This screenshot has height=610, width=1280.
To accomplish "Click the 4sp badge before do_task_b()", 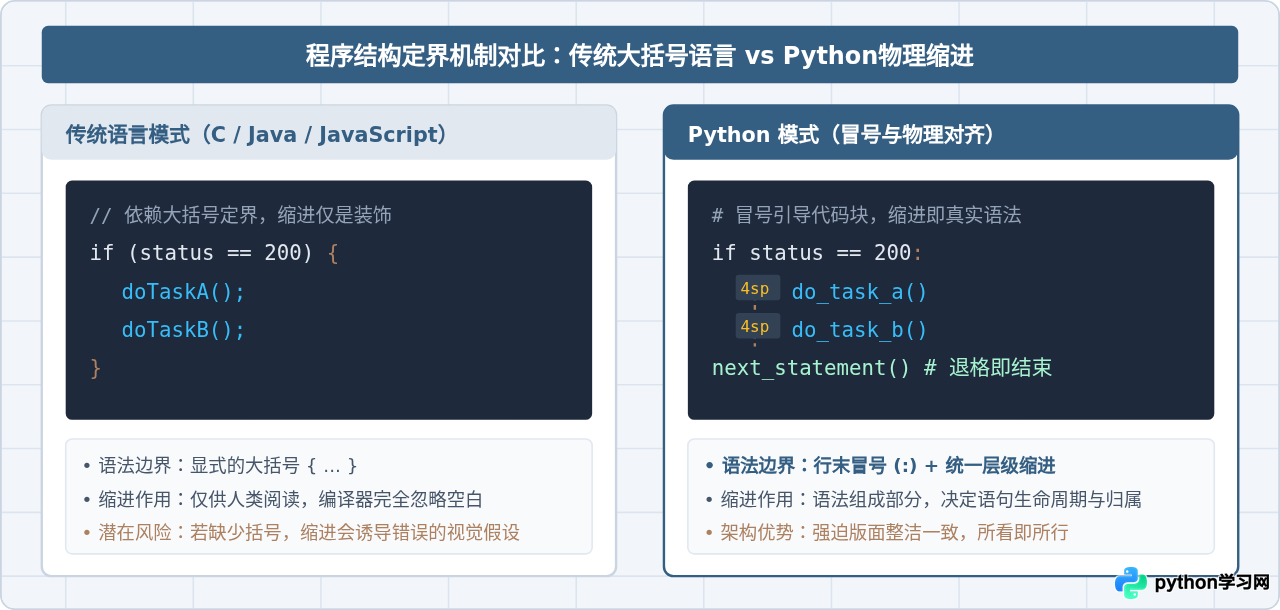I will 757,326.
